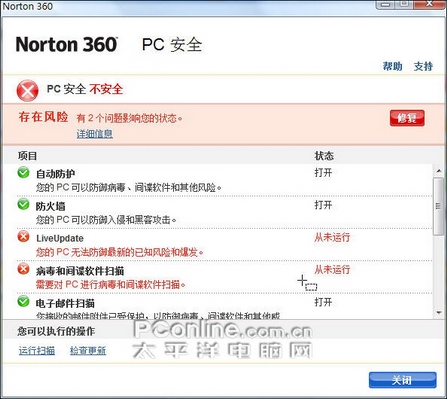
Task: Click the list scrollbar thumb
Action: pos(439,206)
